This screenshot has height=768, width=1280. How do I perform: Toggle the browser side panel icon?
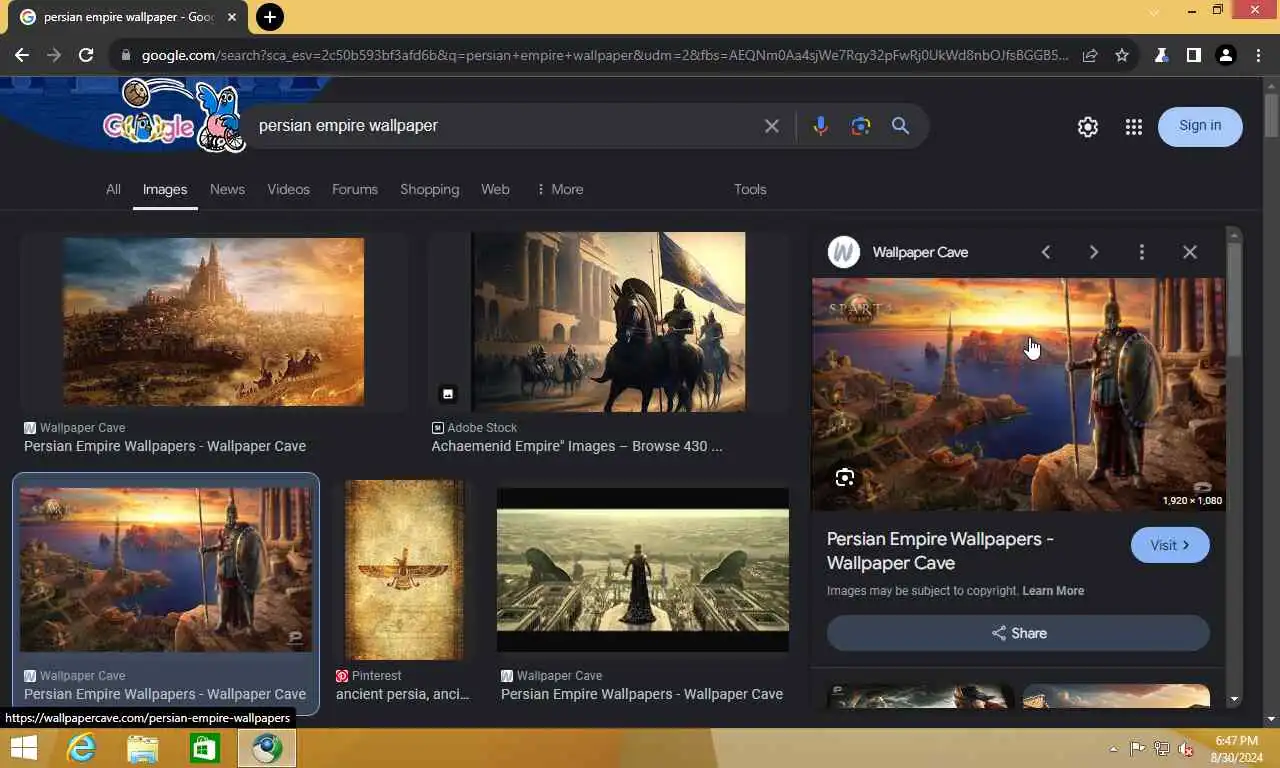1193,56
